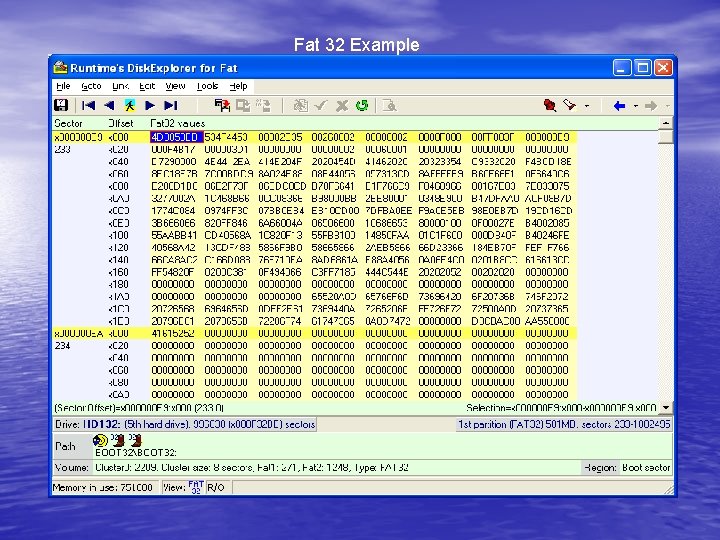Click the greyed duplicate-pages toolbar icon
The width and height of the screenshot is (720, 540).
[243, 106]
